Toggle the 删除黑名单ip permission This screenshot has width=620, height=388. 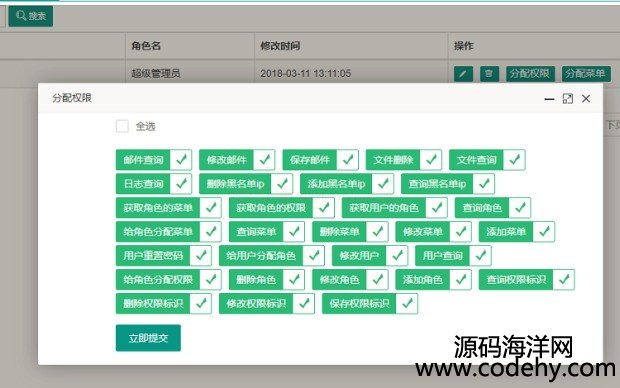(x=246, y=184)
